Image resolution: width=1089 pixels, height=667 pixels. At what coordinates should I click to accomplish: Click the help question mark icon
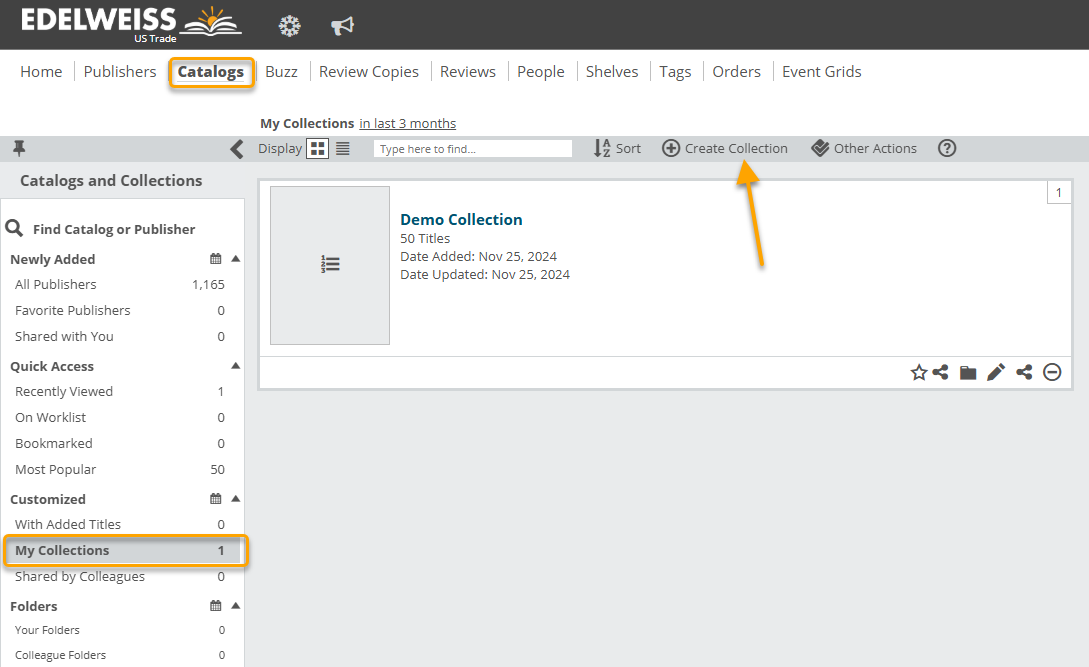[947, 148]
